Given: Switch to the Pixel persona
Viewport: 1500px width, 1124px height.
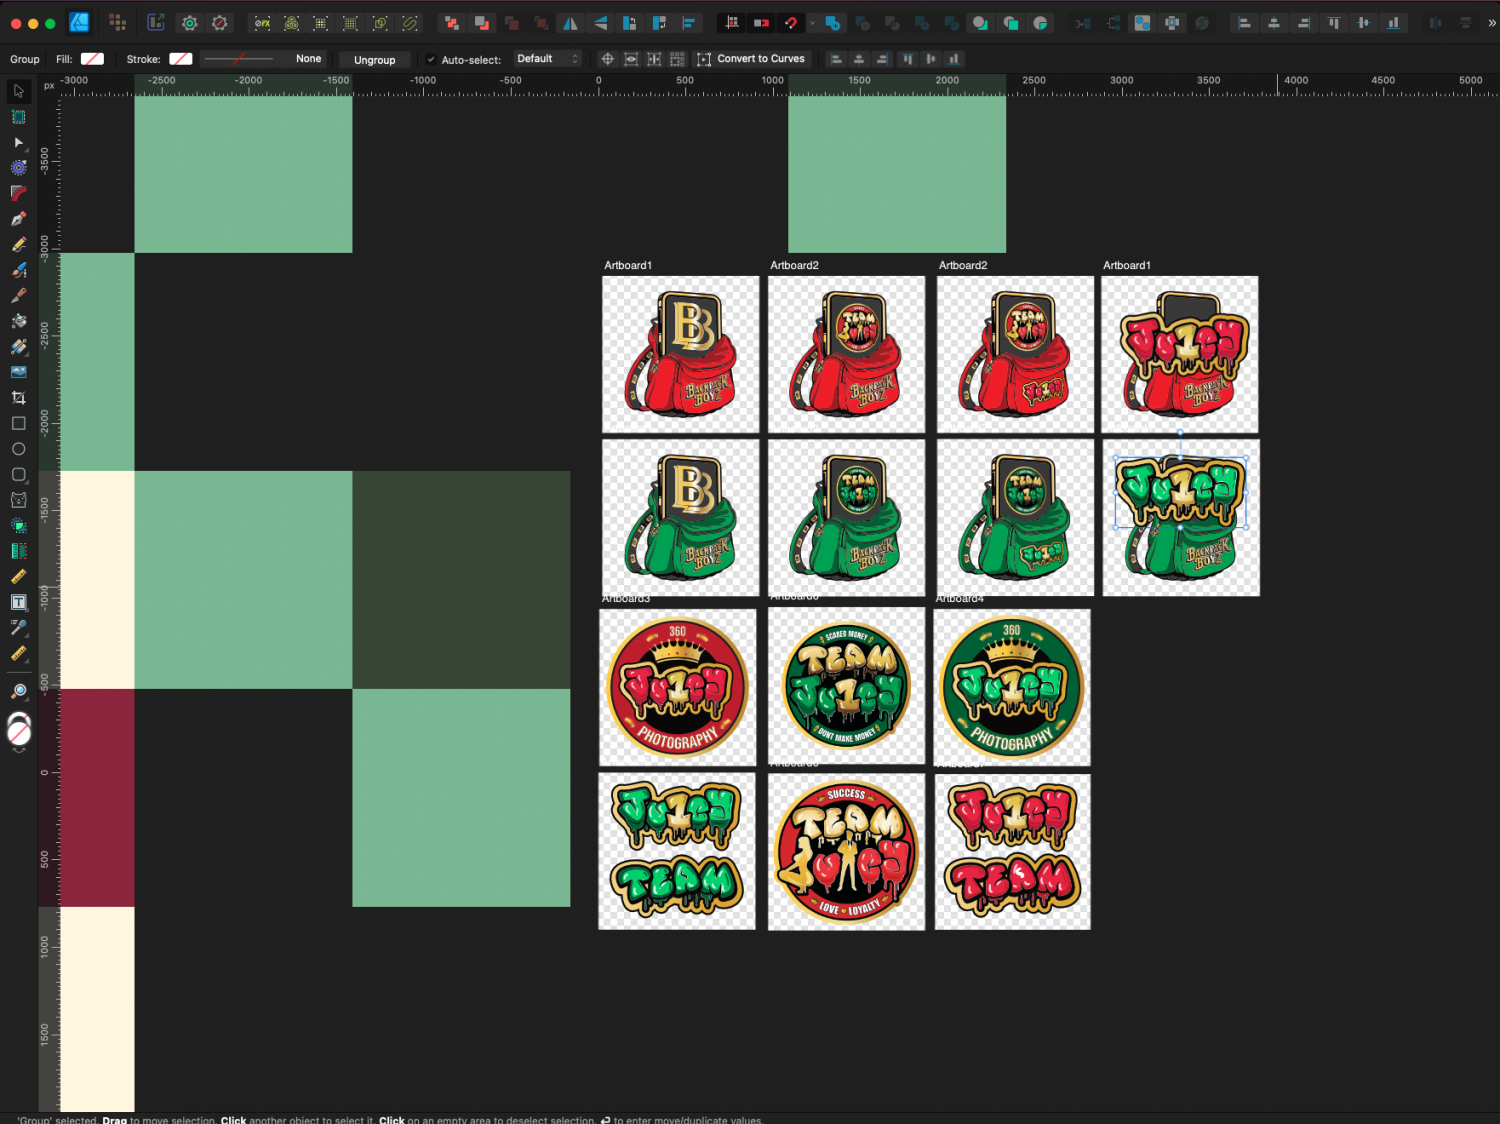Looking at the screenshot, I should (x=117, y=22).
